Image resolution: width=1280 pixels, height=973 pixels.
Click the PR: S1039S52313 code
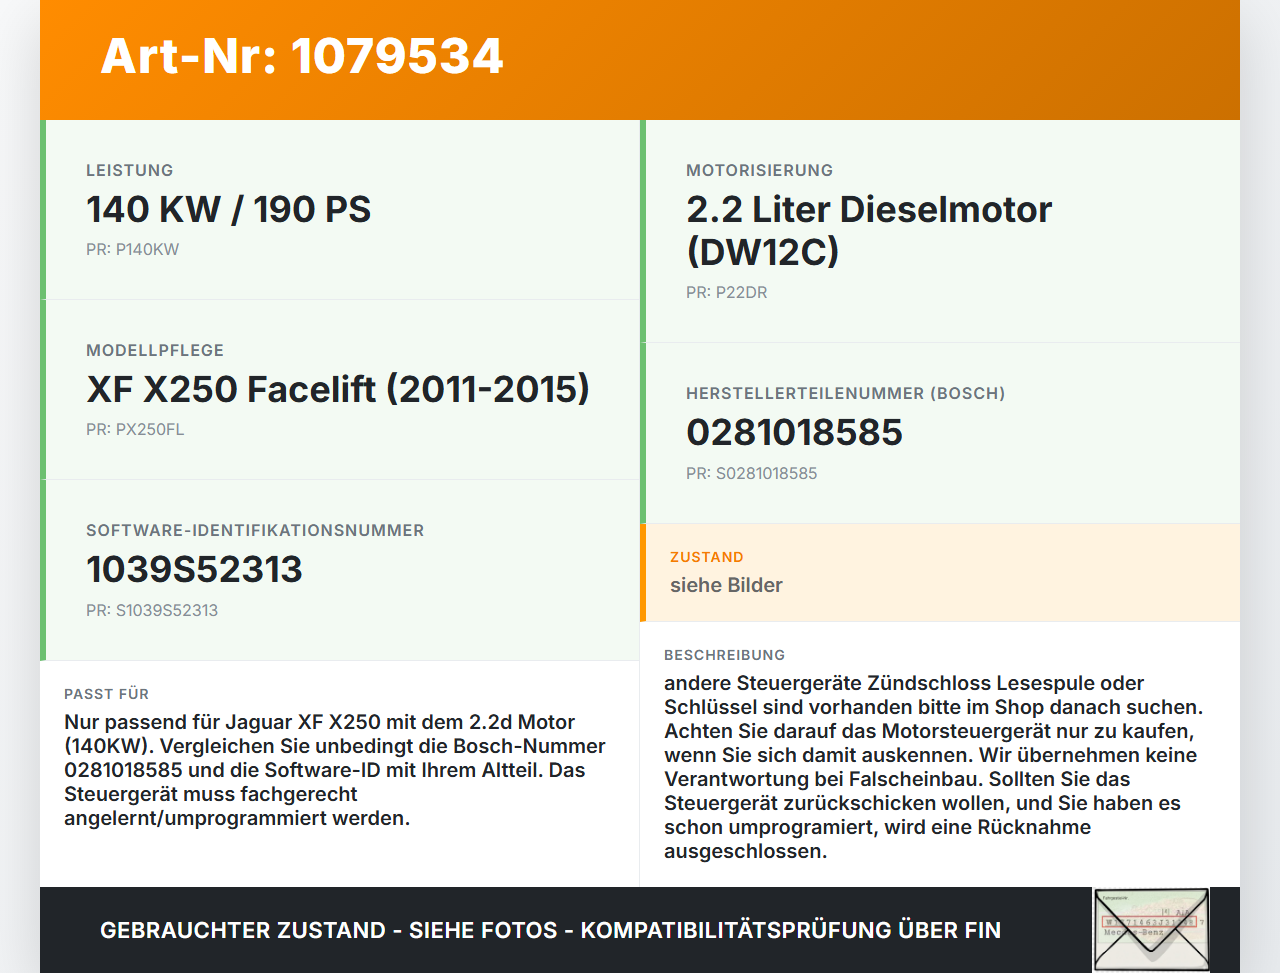coord(152,610)
